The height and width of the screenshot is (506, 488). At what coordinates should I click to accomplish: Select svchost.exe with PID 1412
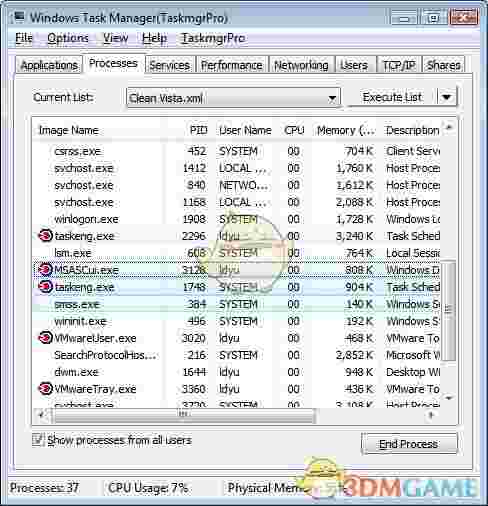tap(237, 168)
